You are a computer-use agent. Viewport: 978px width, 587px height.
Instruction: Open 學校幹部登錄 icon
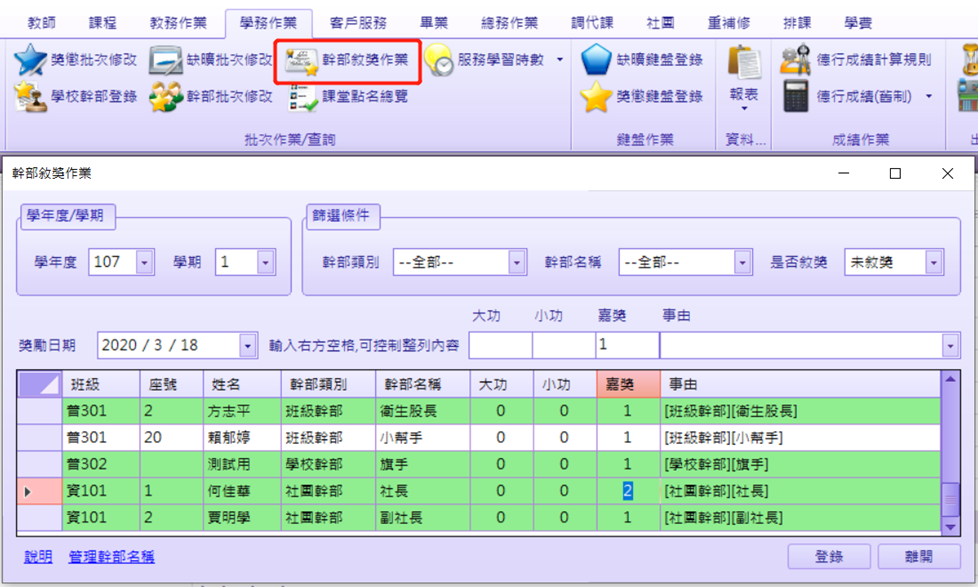(x=30, y=97)
